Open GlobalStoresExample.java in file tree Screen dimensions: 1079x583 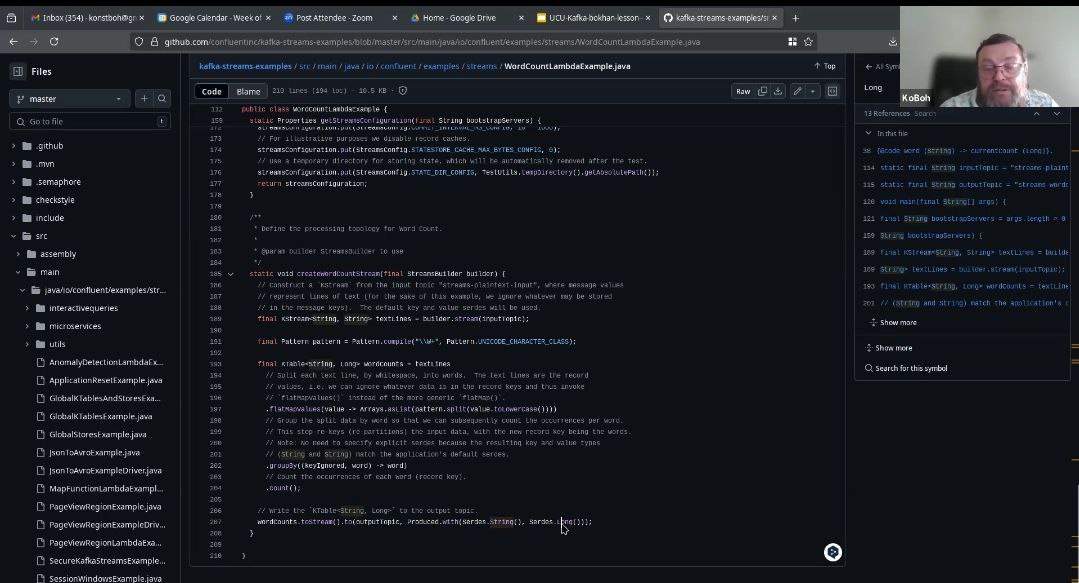pyautogui.click(x=98, y=434)
